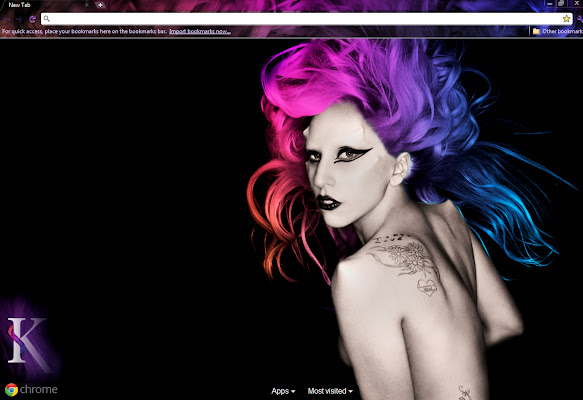Close the New Tab tab

click(87, 5)
